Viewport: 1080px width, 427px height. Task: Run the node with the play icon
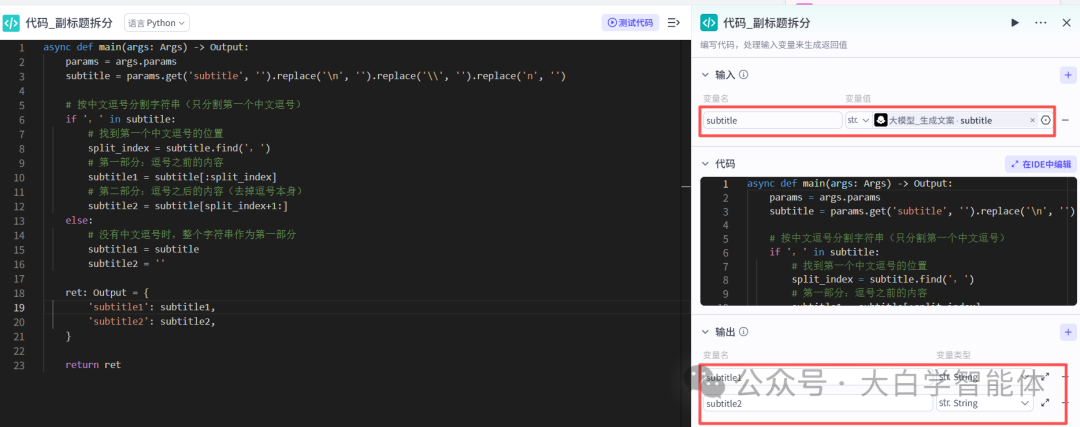tap(1015, 23)
